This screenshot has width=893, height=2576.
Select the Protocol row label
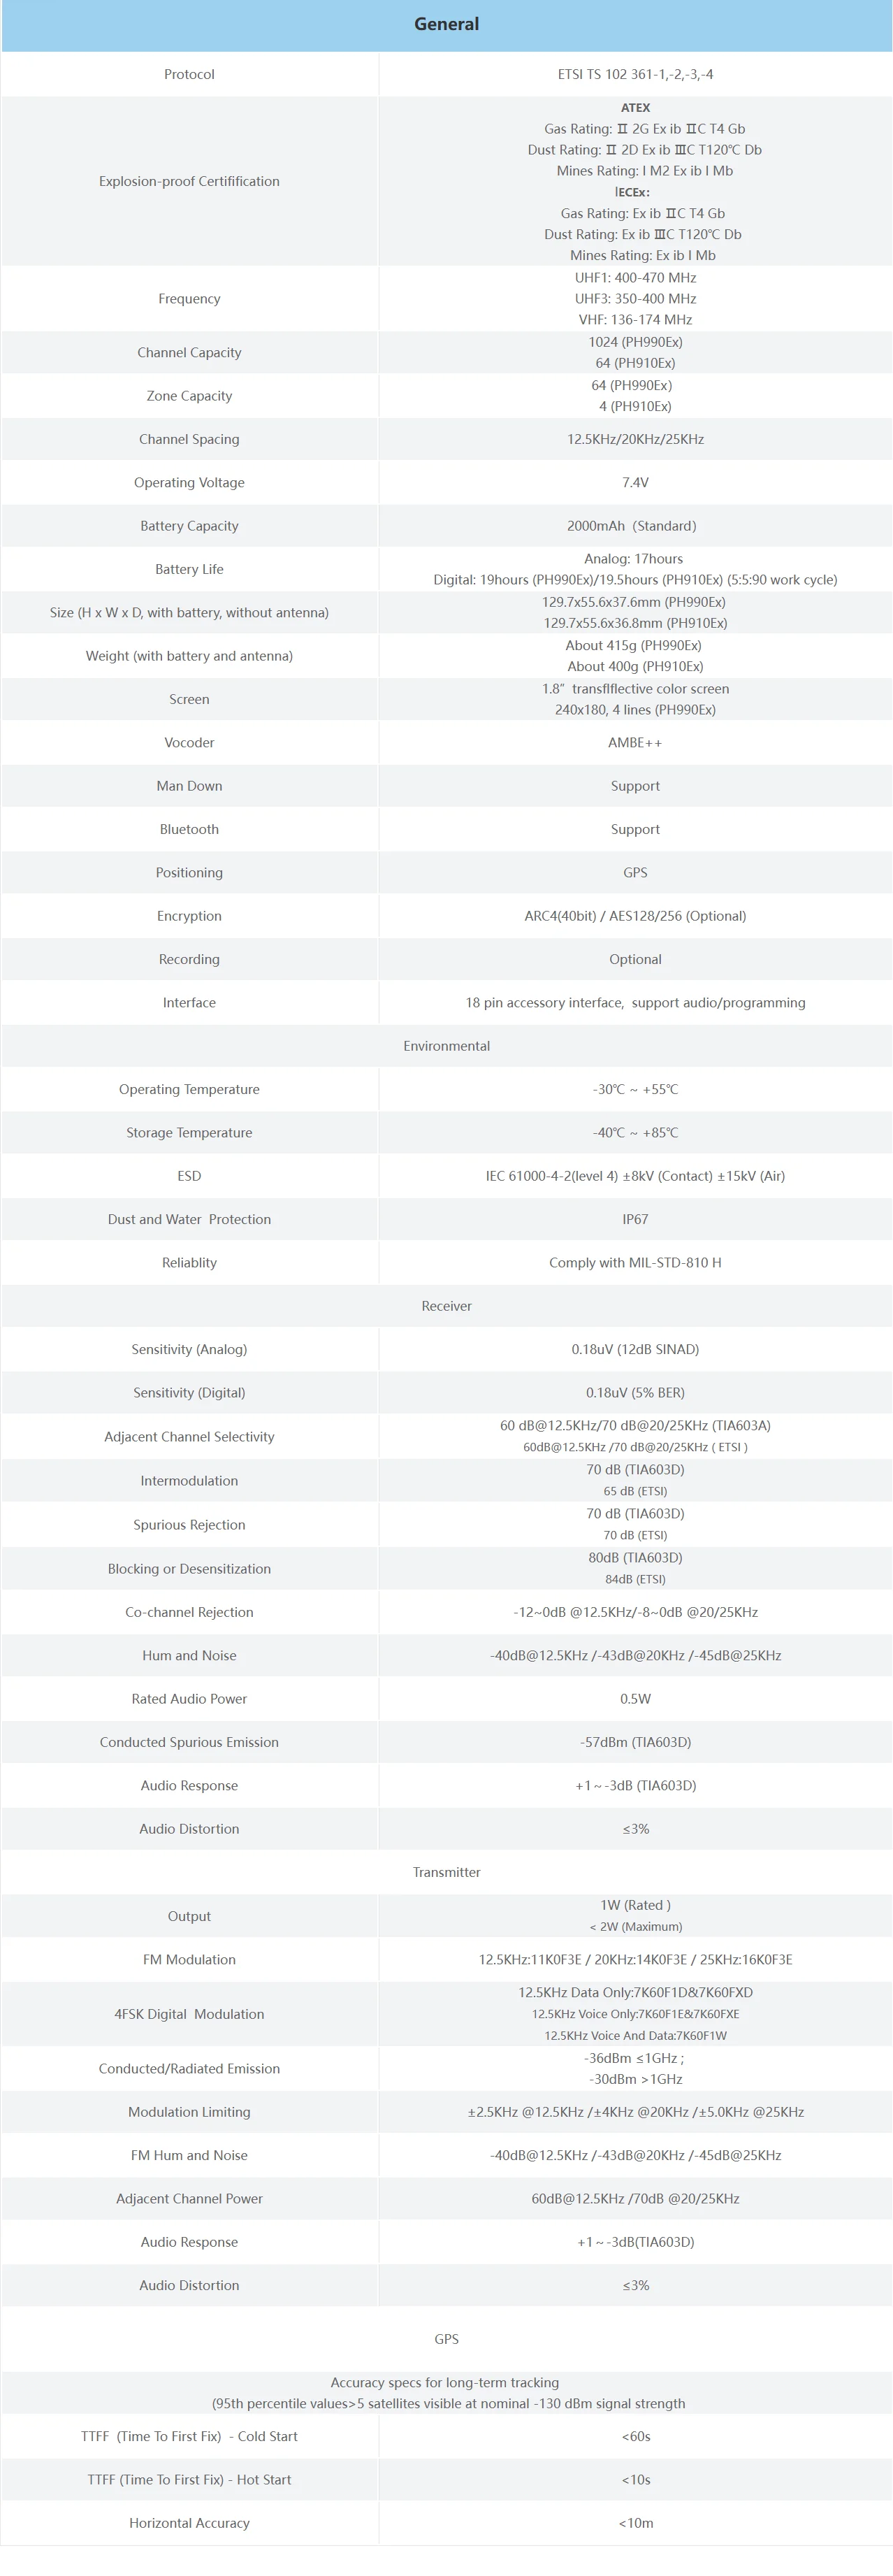(x=189, y=74)
